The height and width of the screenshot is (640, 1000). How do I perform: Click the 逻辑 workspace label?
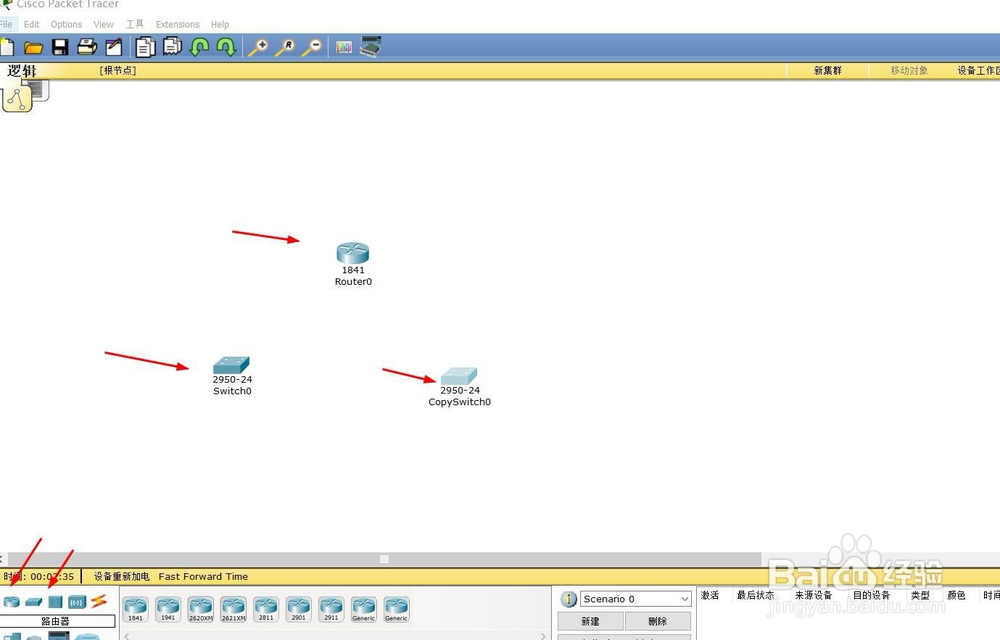click(x=22, y=71)
